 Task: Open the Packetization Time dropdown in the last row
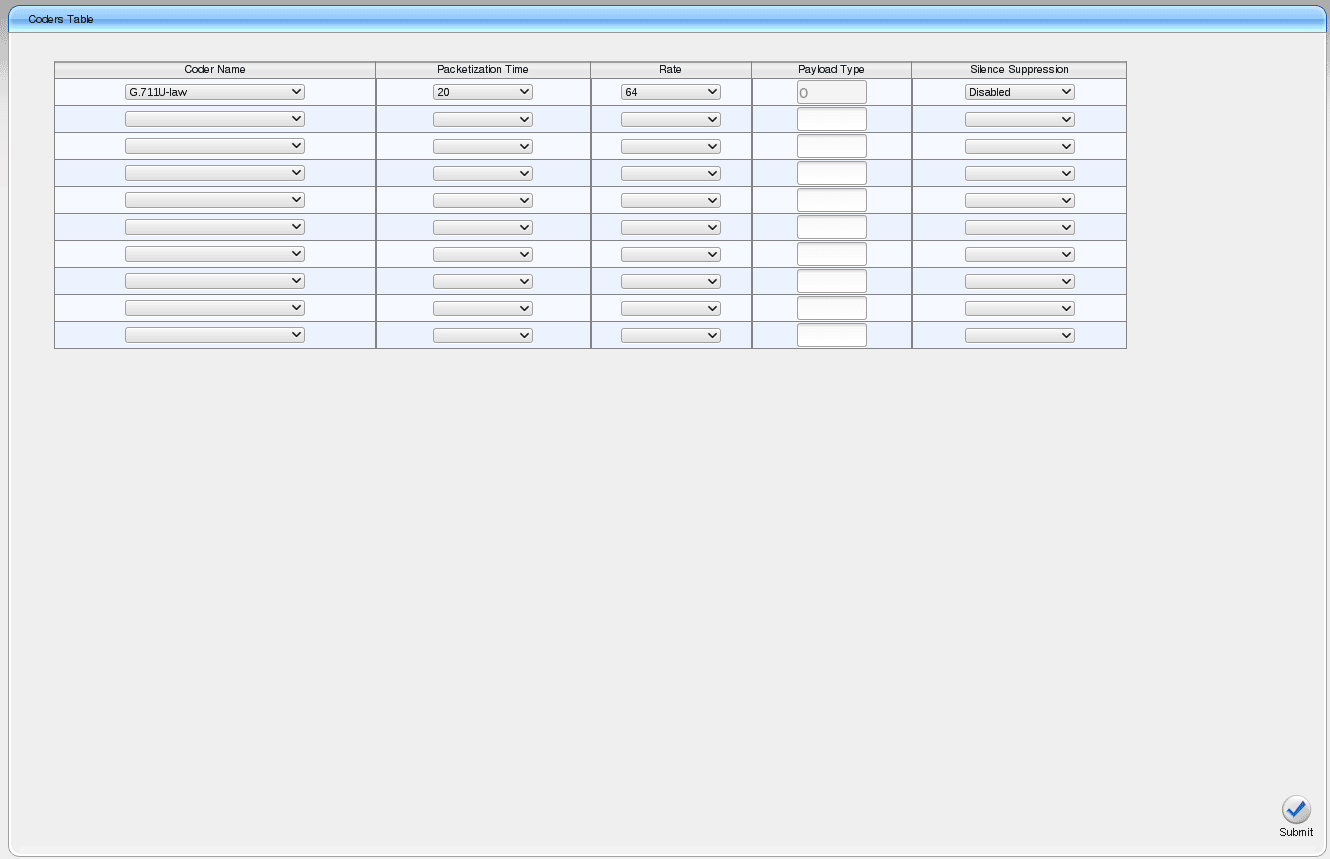tap(483, 335)
